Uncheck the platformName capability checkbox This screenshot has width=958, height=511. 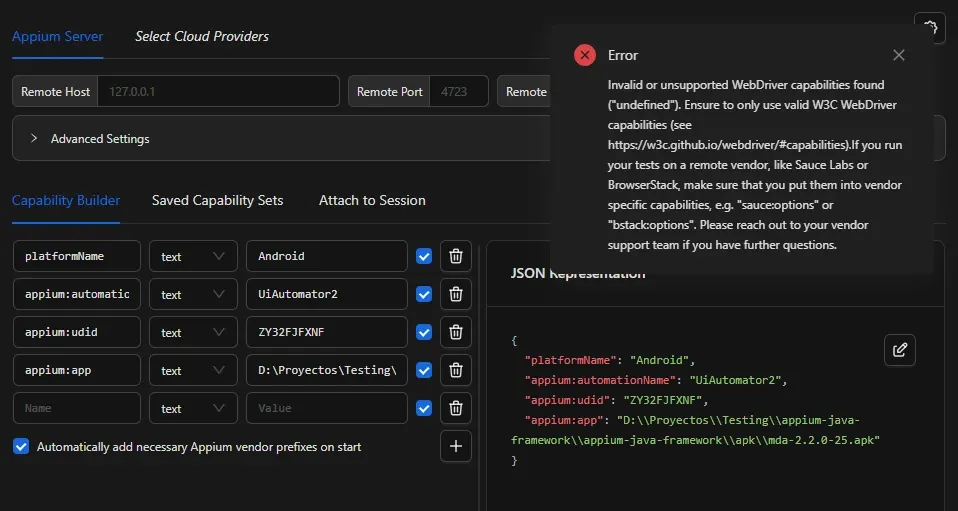click(424, 256)
